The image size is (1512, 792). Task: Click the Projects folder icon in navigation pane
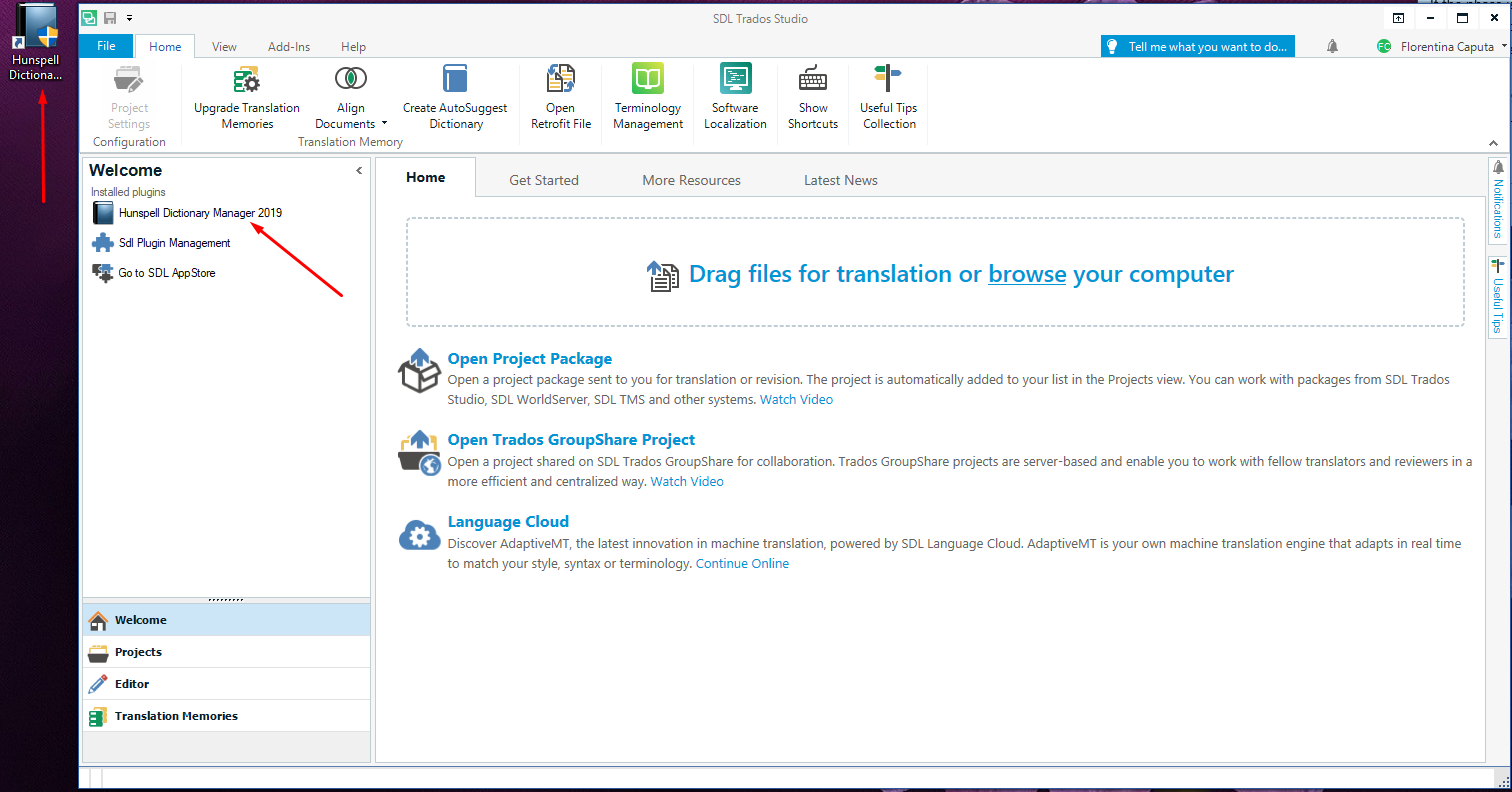(98, 653)
